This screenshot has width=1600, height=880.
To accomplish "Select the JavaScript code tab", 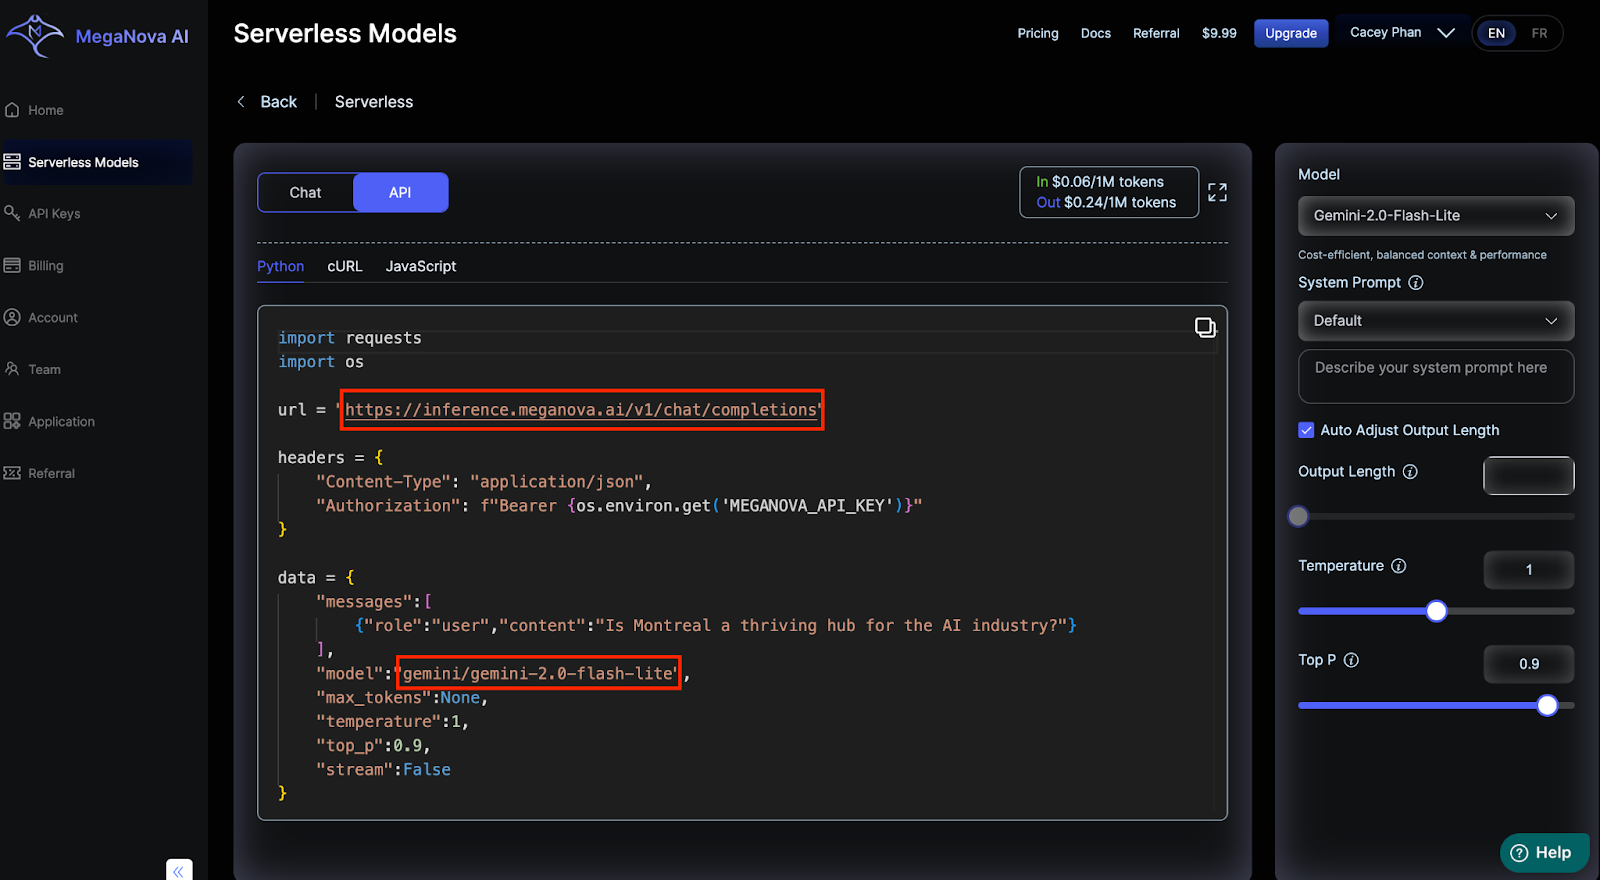I will click(421, 266).
